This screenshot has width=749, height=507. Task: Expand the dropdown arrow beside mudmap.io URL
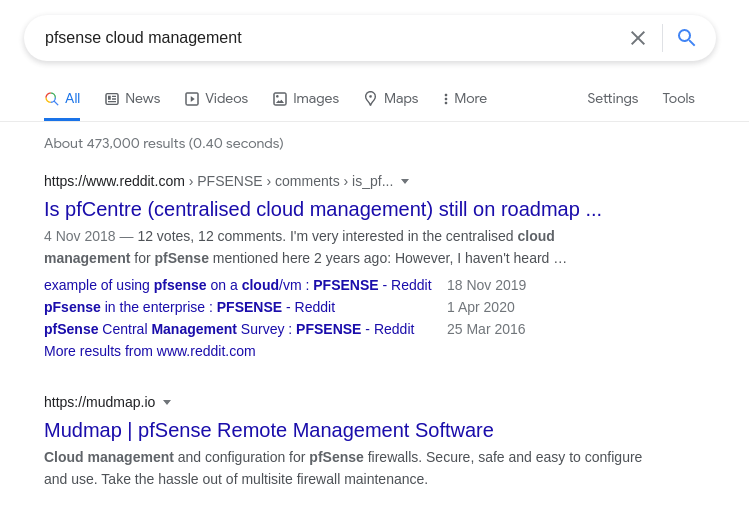point(167,402)
